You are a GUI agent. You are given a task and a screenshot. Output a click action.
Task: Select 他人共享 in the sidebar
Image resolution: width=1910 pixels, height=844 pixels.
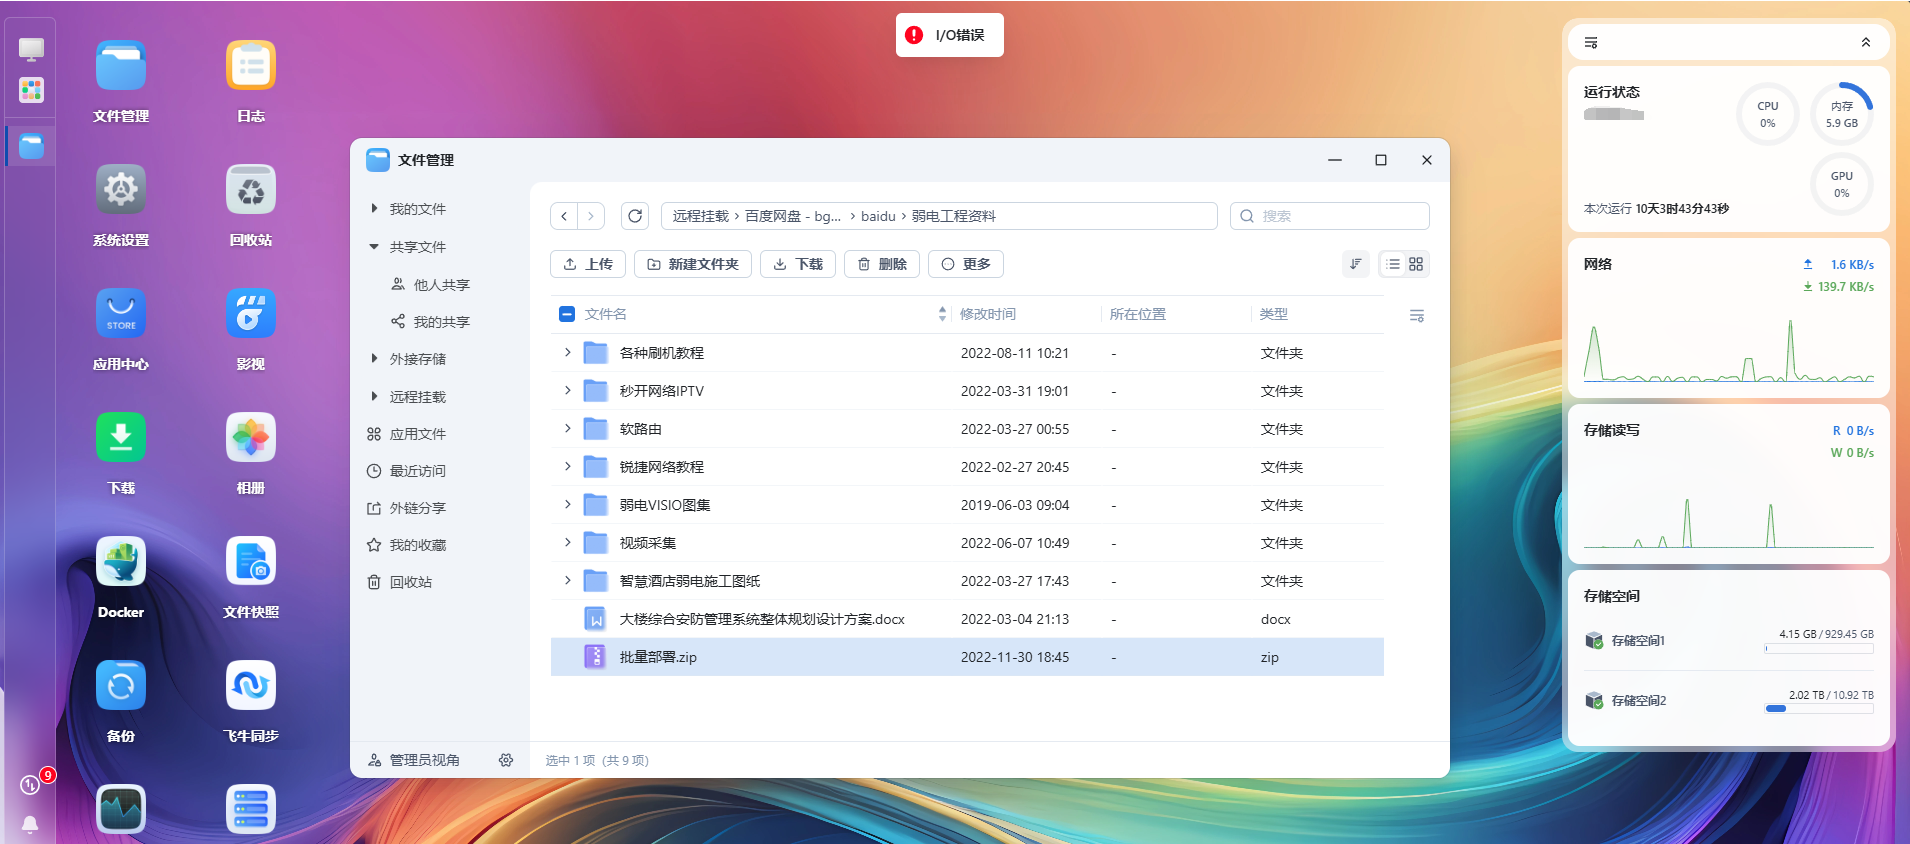[x=442, y=285]
